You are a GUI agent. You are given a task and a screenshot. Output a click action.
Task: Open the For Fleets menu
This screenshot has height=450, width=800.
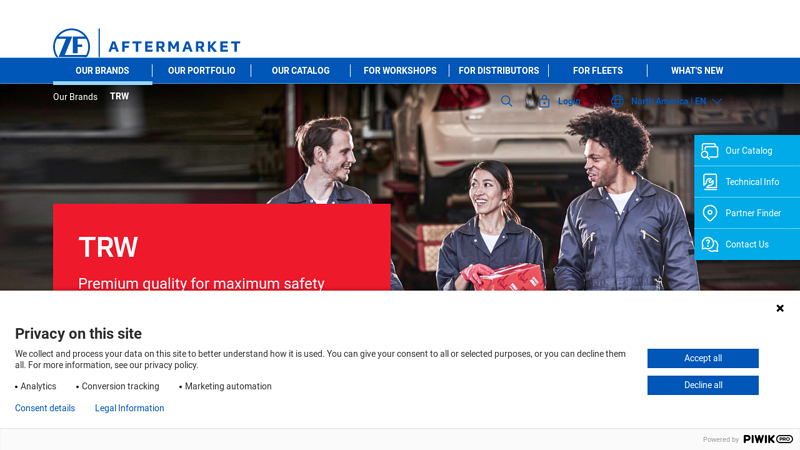597,71
